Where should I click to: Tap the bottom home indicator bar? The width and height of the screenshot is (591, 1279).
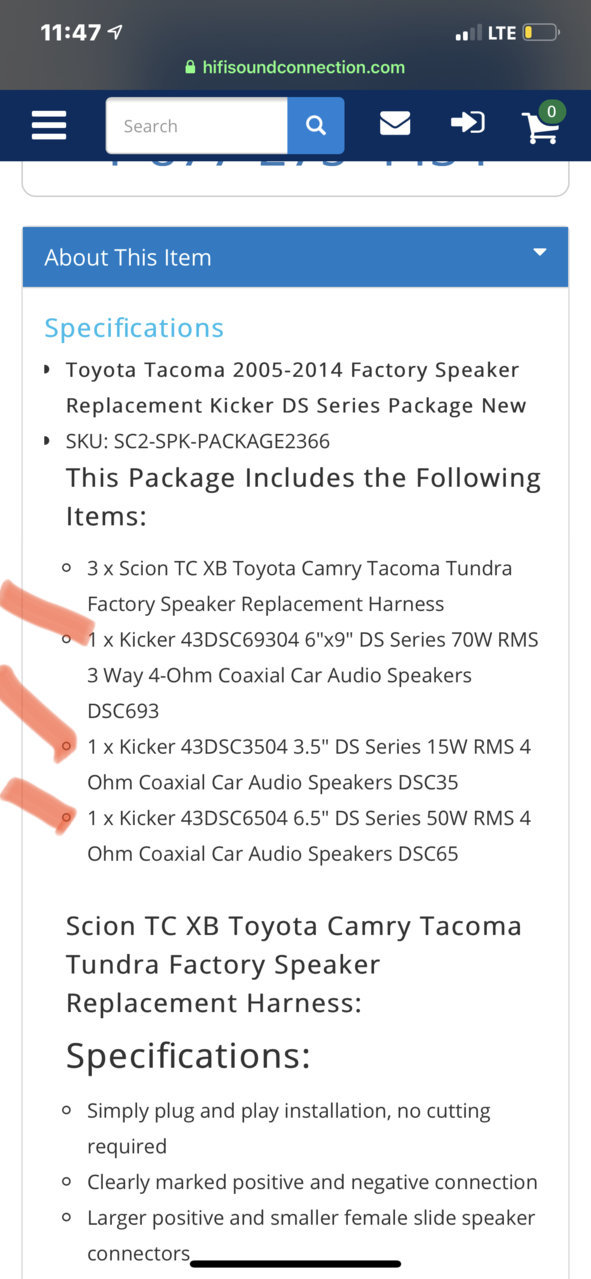(295, 1263)
